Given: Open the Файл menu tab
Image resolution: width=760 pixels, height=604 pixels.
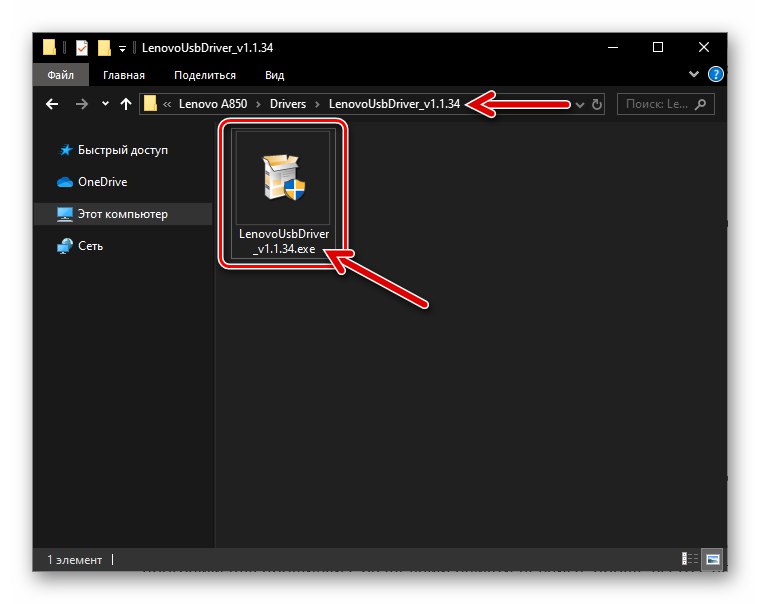Looking at the screenshot, I should [x=61, y=75].
